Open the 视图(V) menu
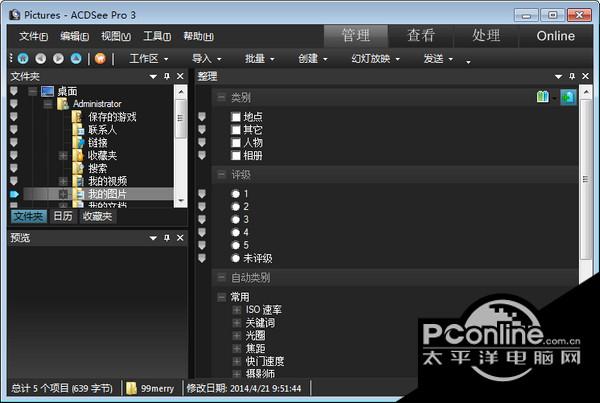 116,36
